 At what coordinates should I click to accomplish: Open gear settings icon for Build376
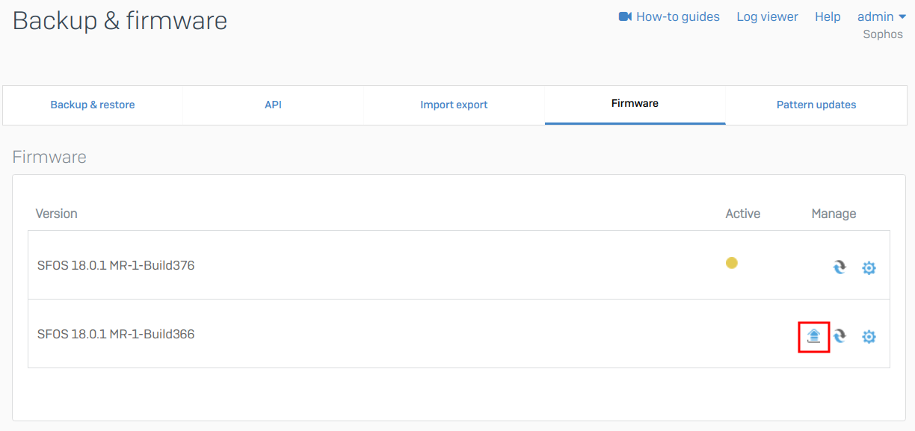[869, 267]
